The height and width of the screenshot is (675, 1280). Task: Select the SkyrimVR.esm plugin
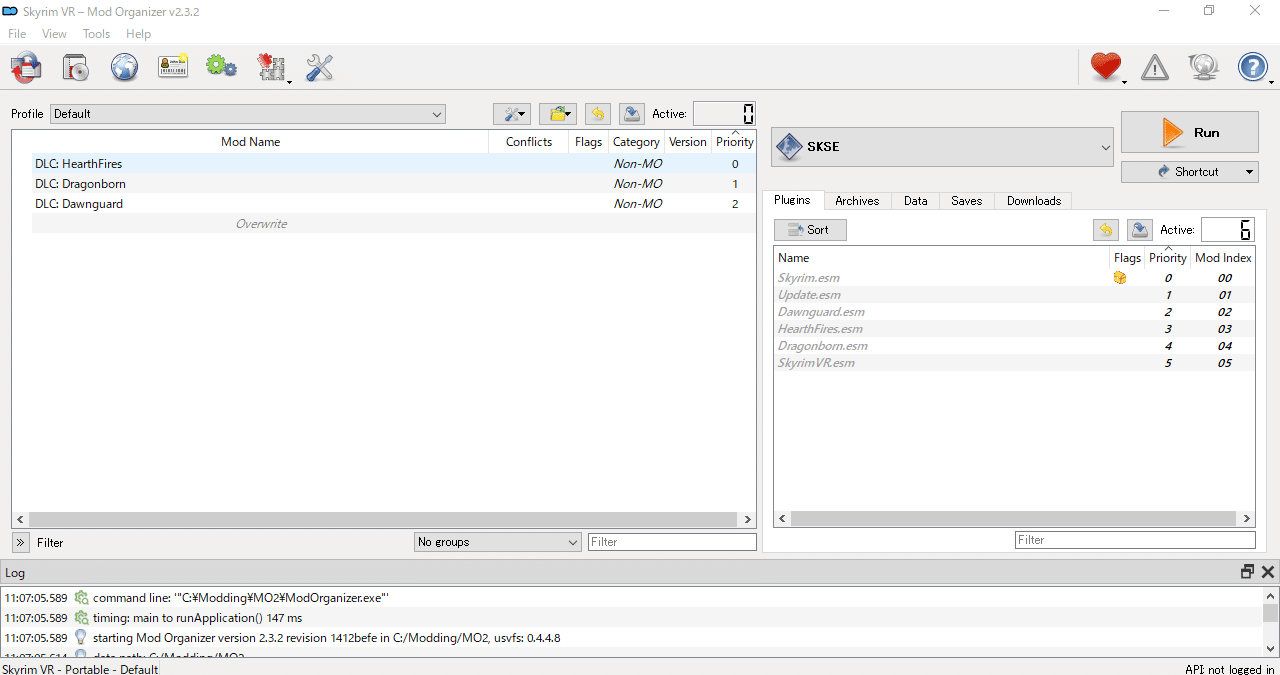click(1014, 363)
